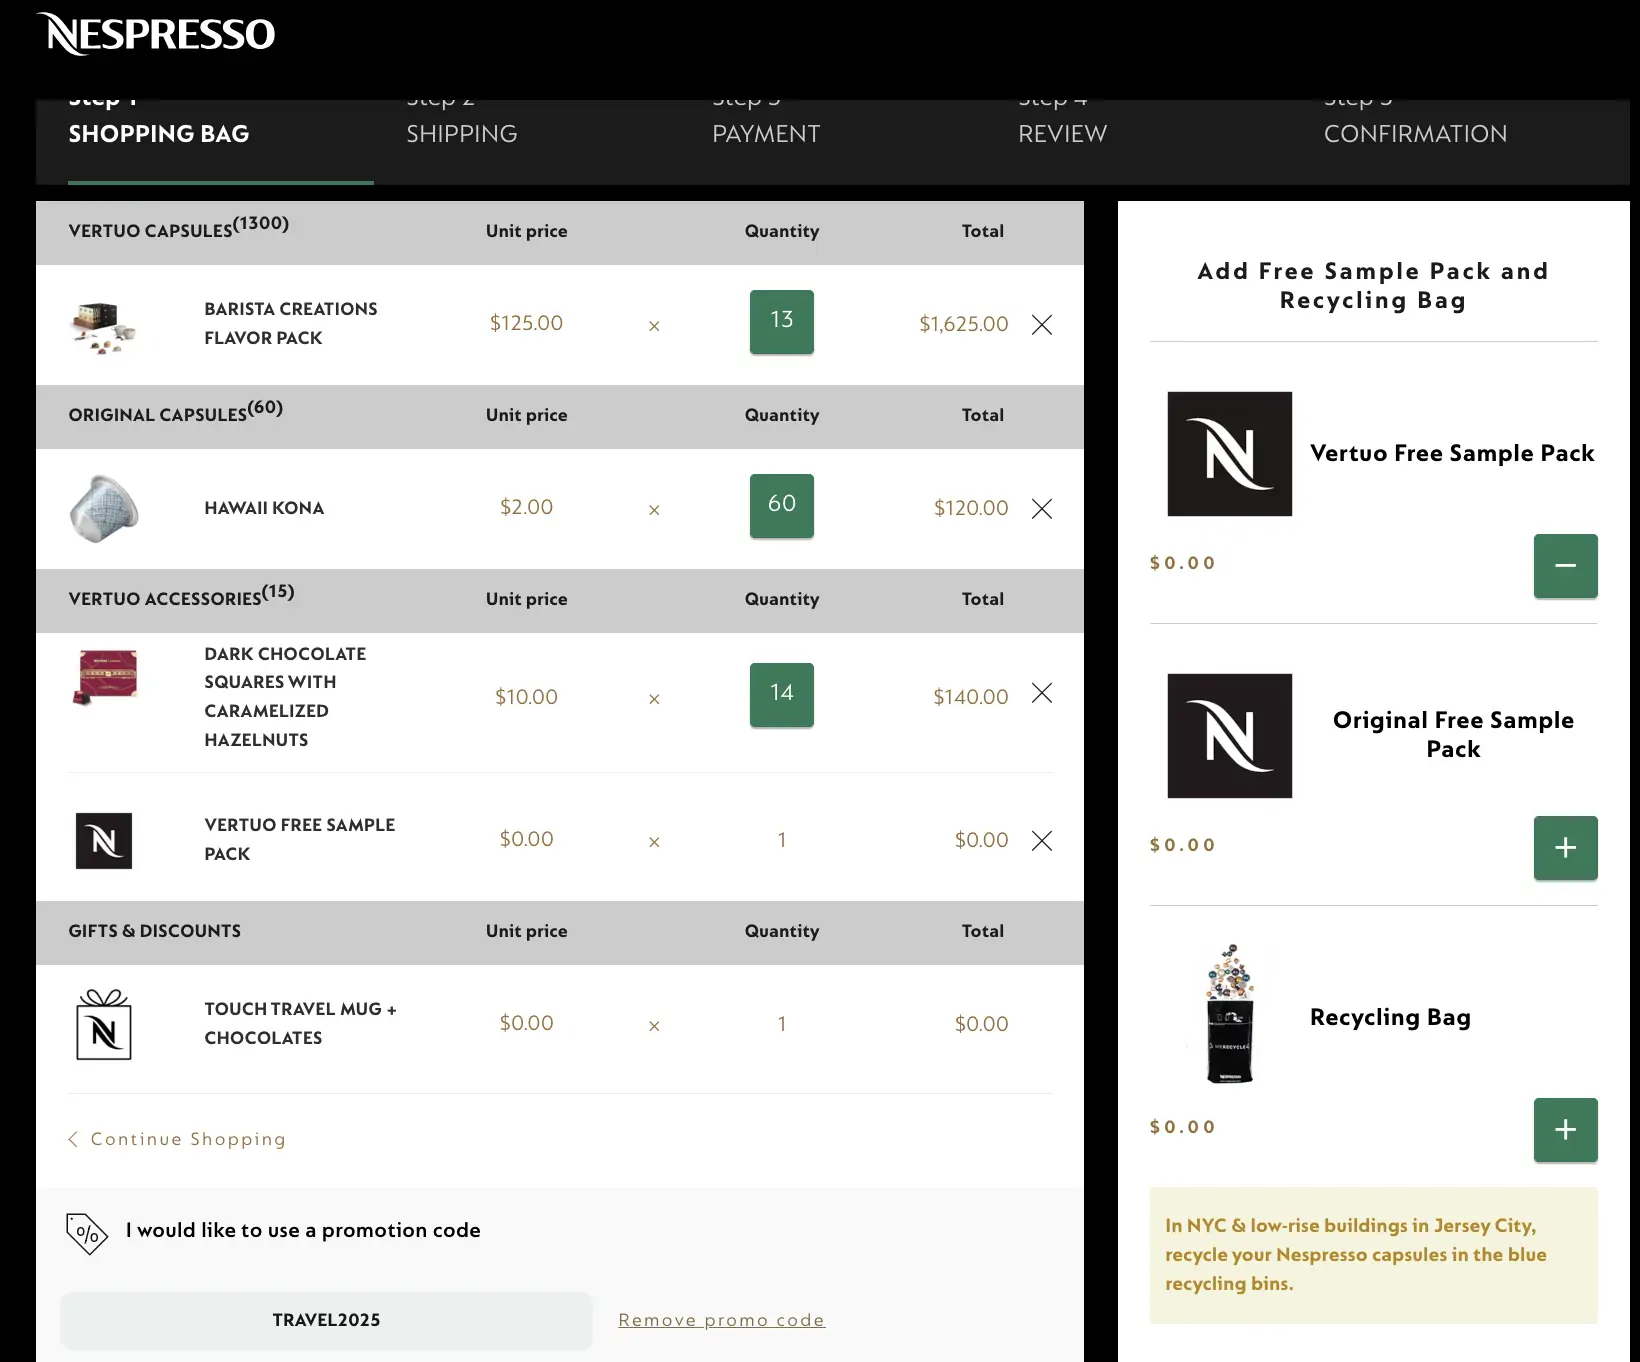Image resolution: width=1640 pixels, height=1362 pixels.
Task: Remove Vertuo Free Sample Pack row
Action: (x=1041, y=841)
